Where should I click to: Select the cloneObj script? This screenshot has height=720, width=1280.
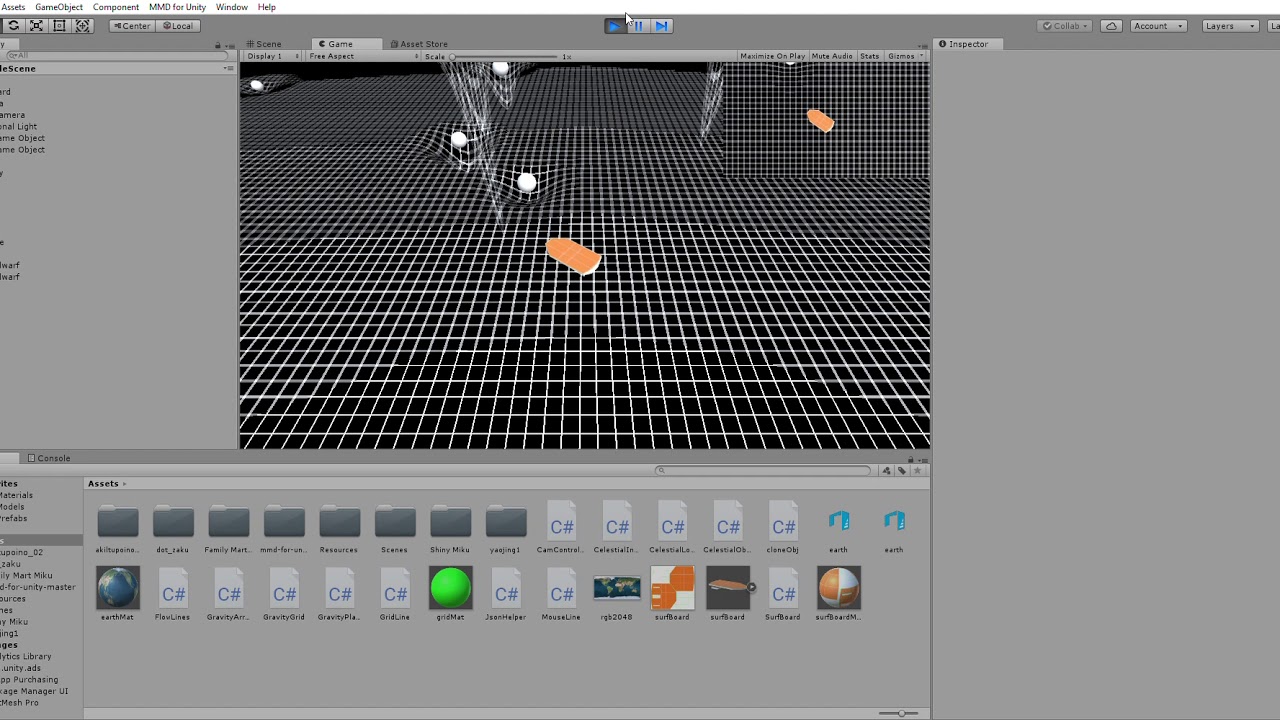(783, 529)
